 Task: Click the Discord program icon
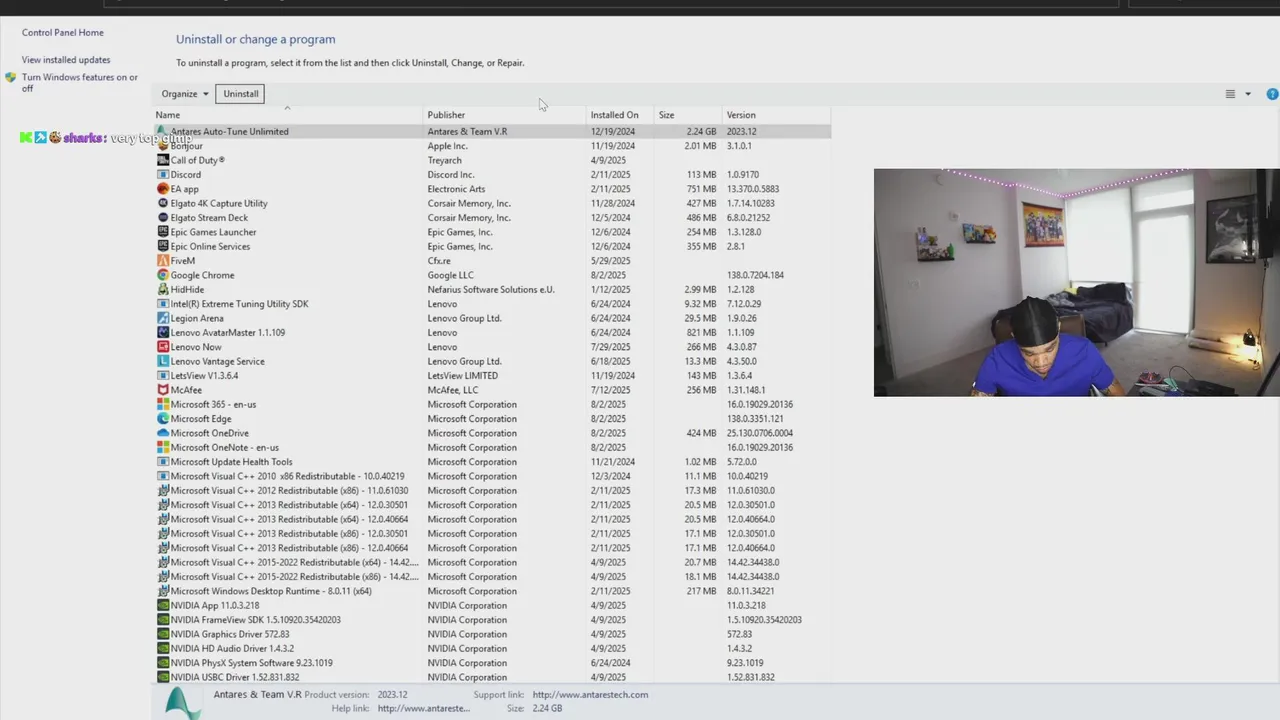tap(163, 174)
